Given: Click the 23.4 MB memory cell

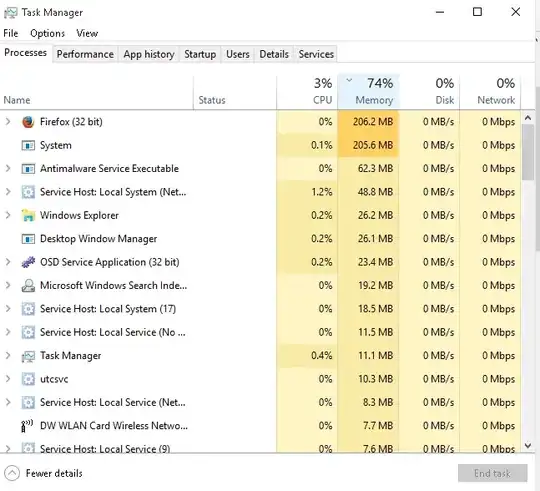Looking at the screenshot, I should pyautogui.click(x=368, y=262).
